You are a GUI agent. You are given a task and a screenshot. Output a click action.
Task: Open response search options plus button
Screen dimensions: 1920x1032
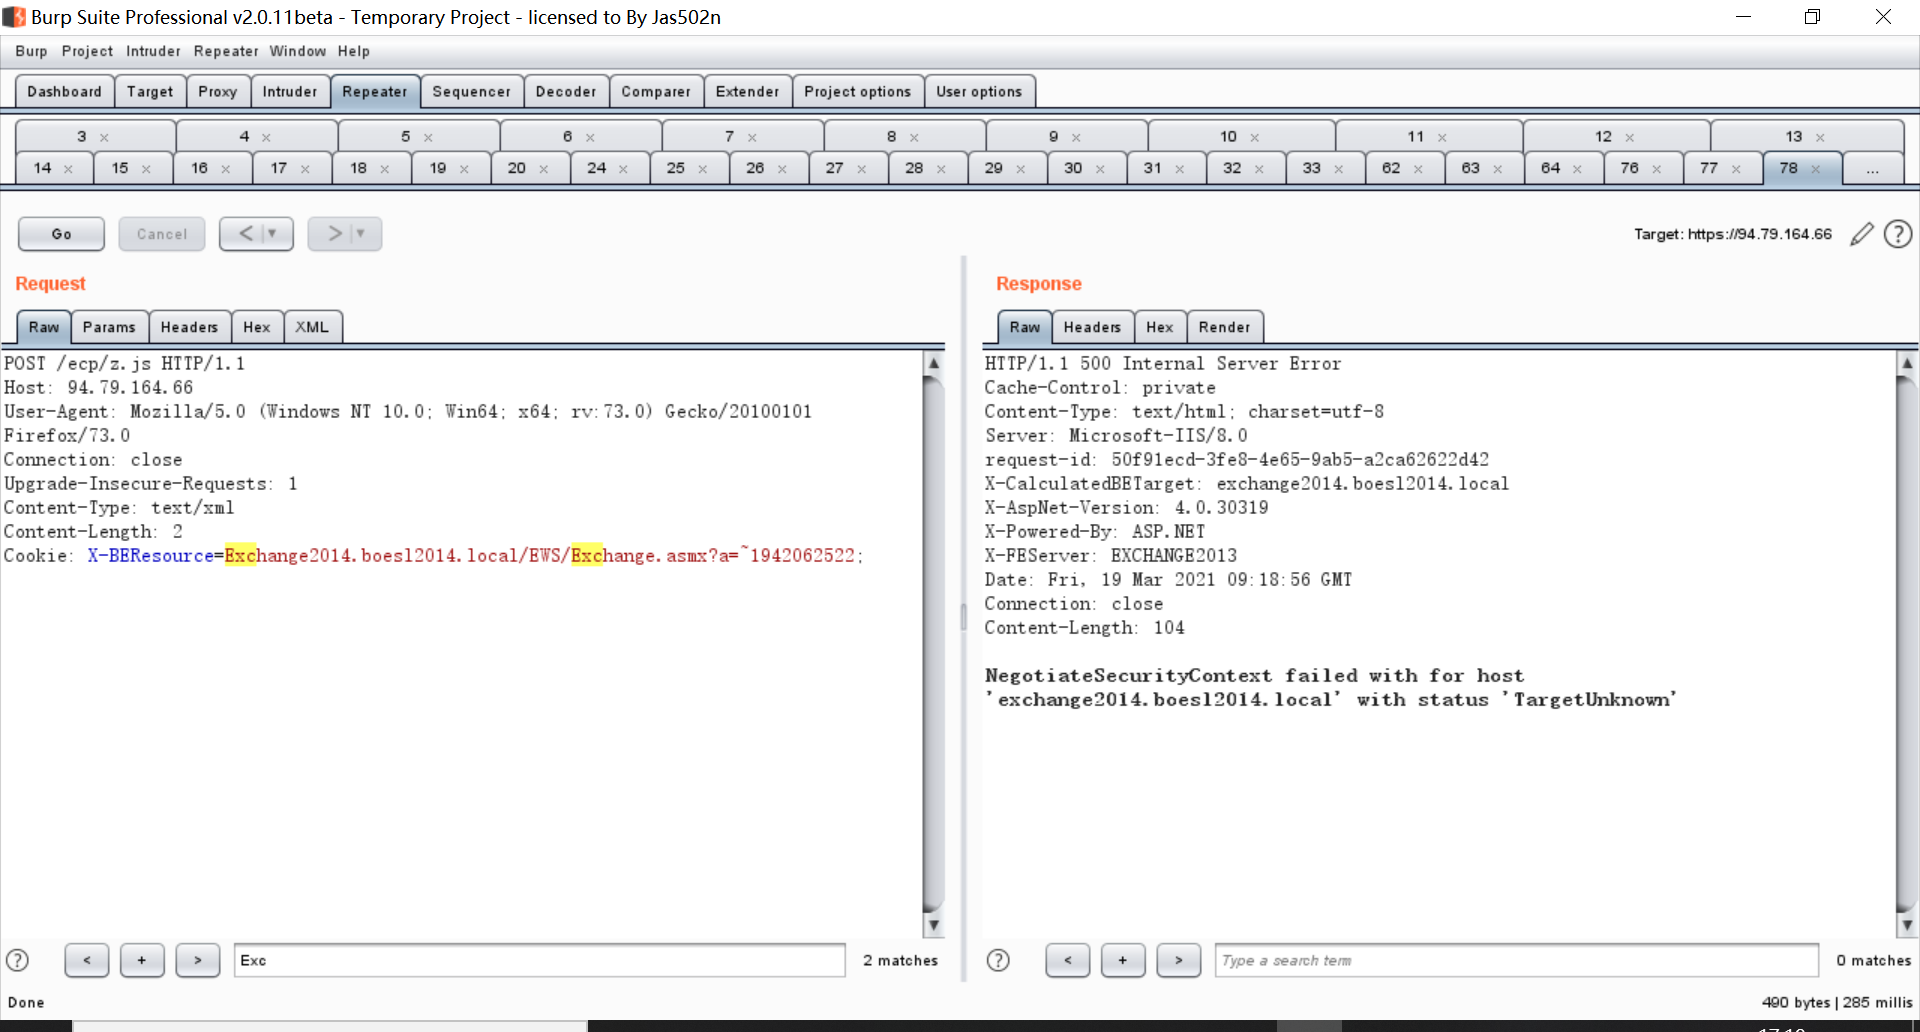[x=1123, y=960]
